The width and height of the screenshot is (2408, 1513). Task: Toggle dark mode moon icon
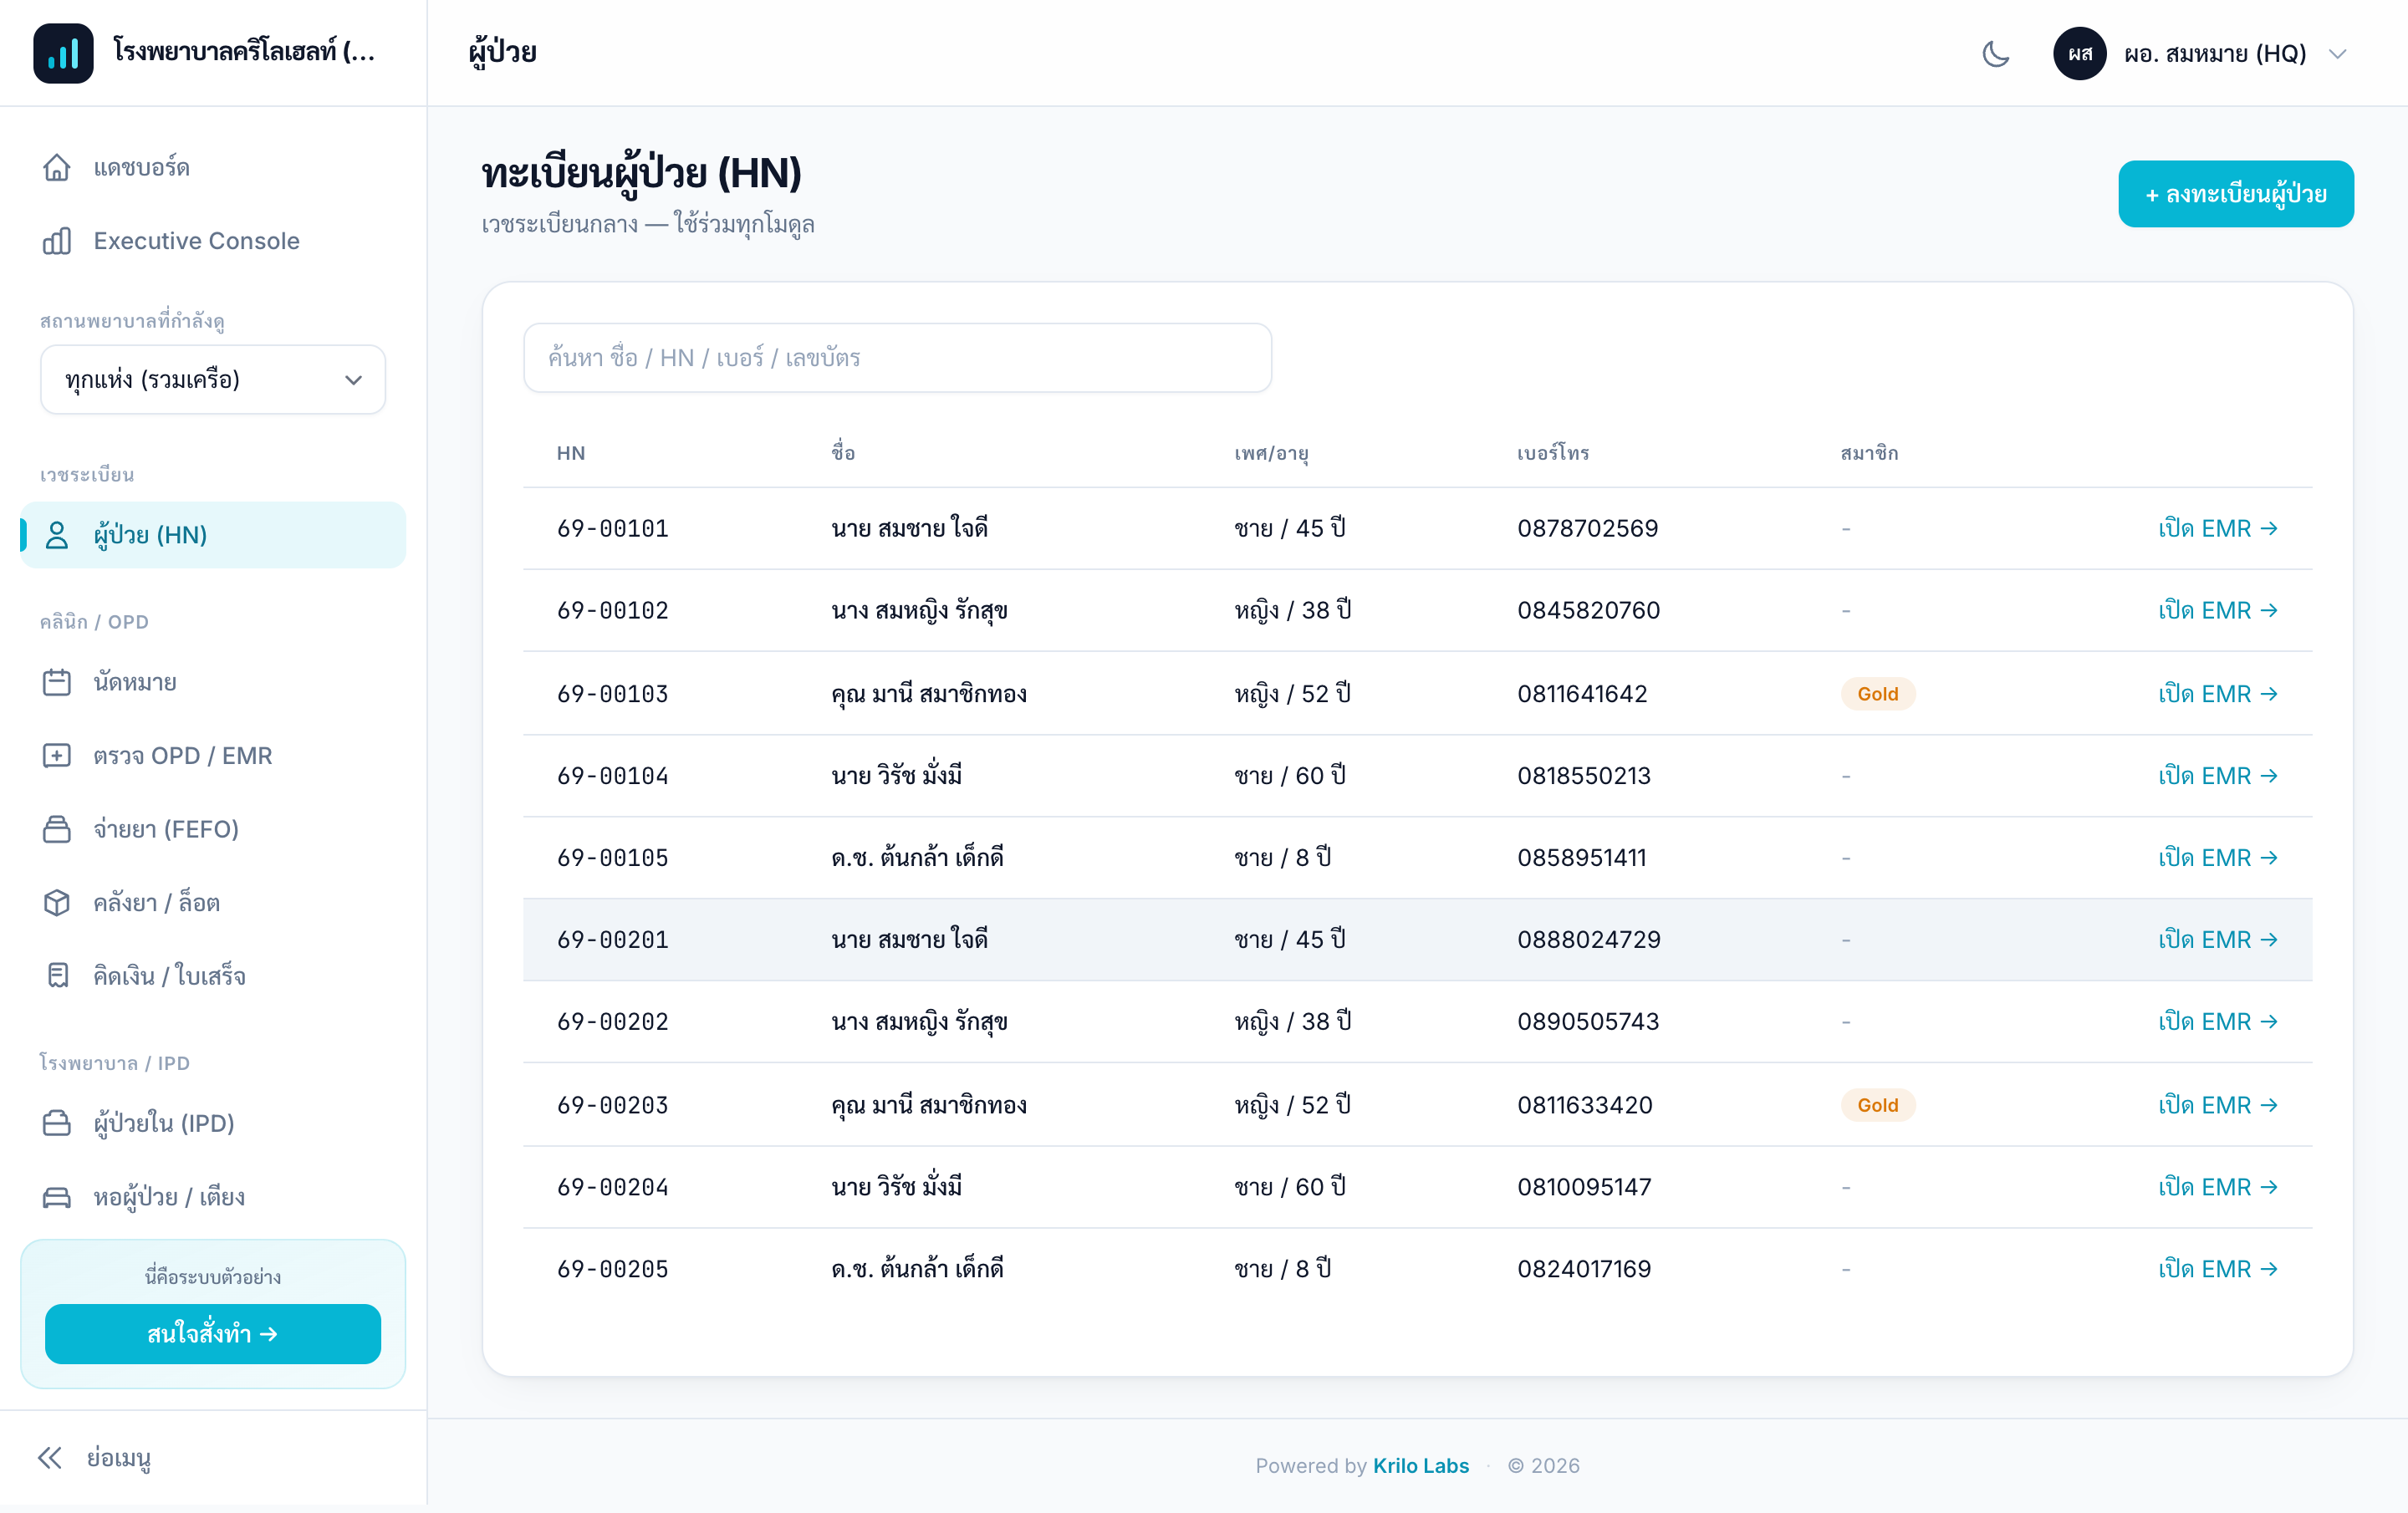click(x=1995, y=54)
